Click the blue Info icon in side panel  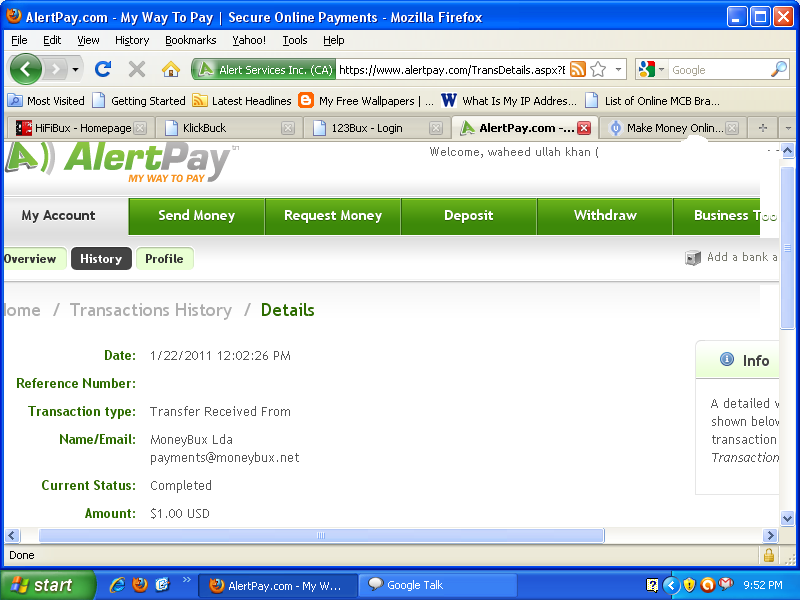(x=727, y=359)
